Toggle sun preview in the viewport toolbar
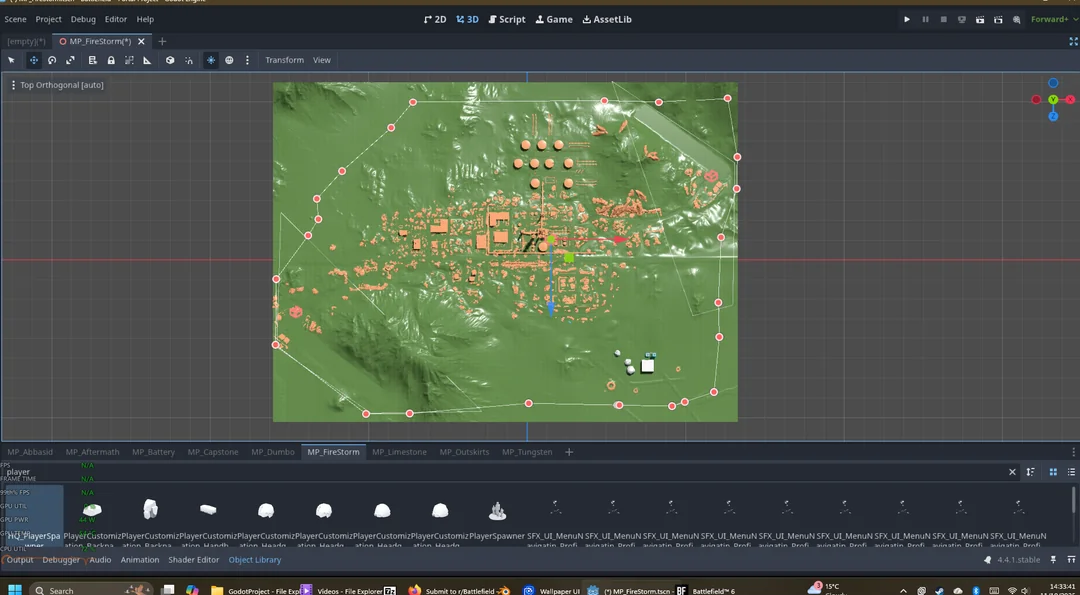 pyautogui.click(x=211, y=60)
